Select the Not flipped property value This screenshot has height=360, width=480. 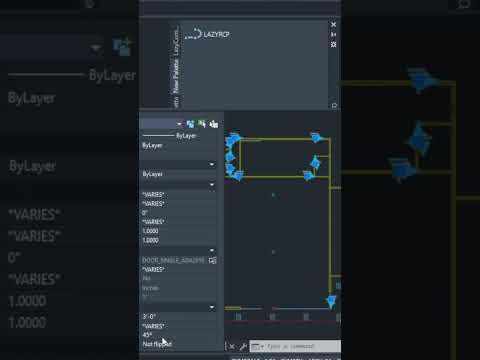click(x=157, y=344)
